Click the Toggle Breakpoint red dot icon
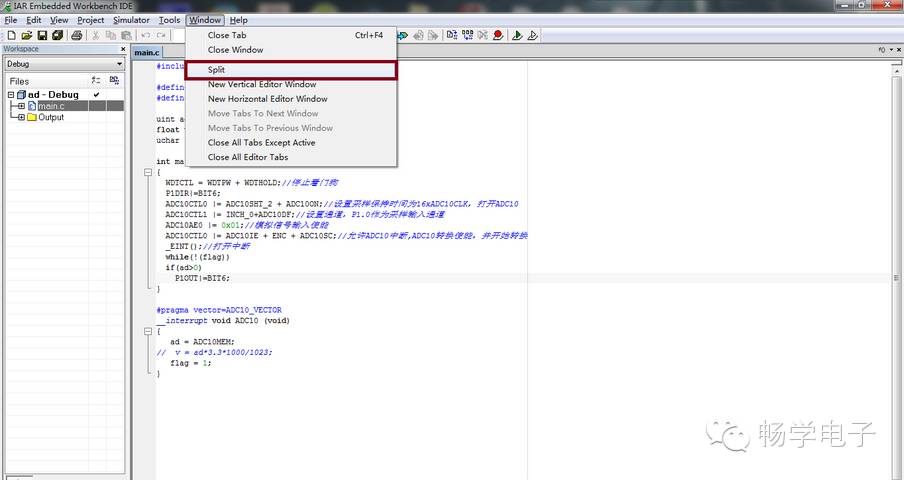 [498, 35]
